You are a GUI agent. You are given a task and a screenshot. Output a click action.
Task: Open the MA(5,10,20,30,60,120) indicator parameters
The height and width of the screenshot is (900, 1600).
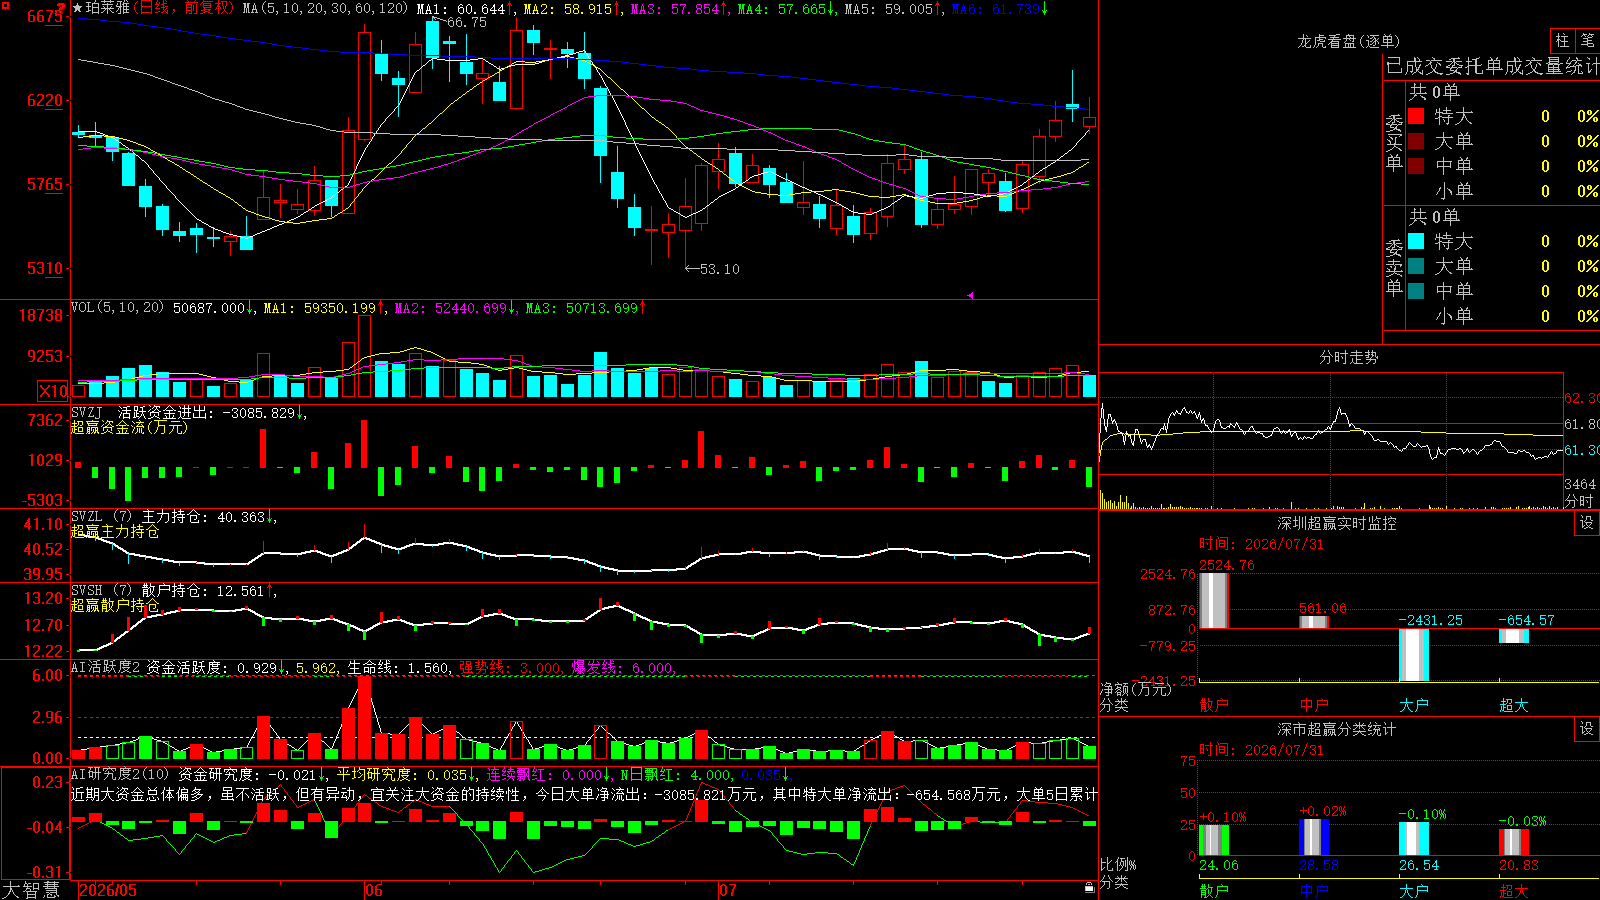[x=326, y=8]
